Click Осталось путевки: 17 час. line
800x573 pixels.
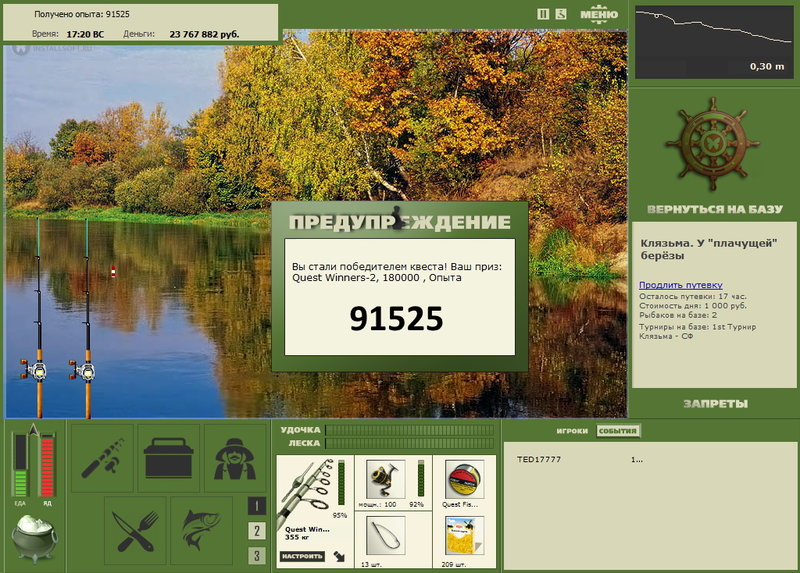click(692, 296)
